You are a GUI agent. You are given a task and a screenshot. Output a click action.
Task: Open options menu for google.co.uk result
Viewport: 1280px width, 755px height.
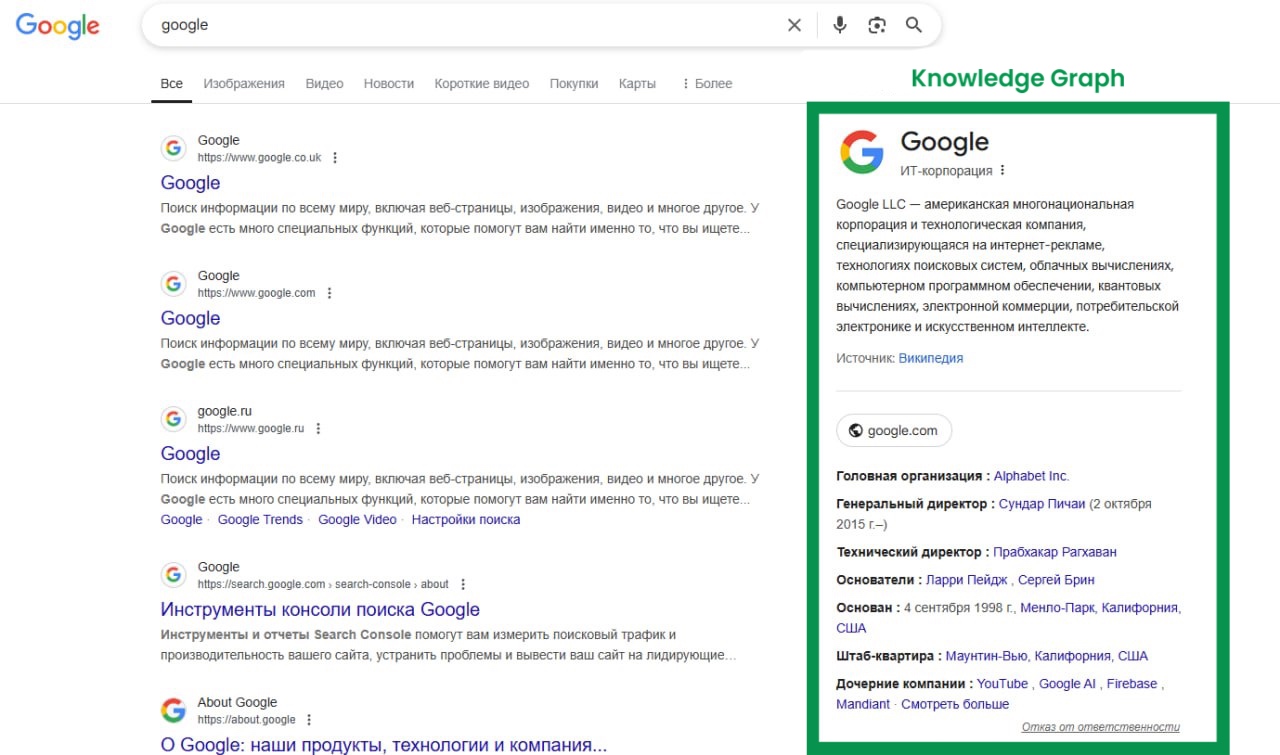(x=335, y=158)
